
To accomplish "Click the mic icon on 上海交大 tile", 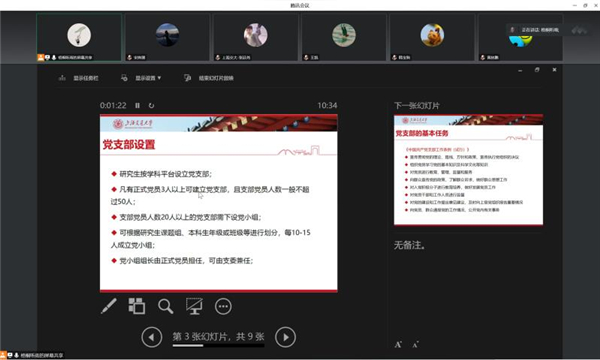I will (218, 57).
